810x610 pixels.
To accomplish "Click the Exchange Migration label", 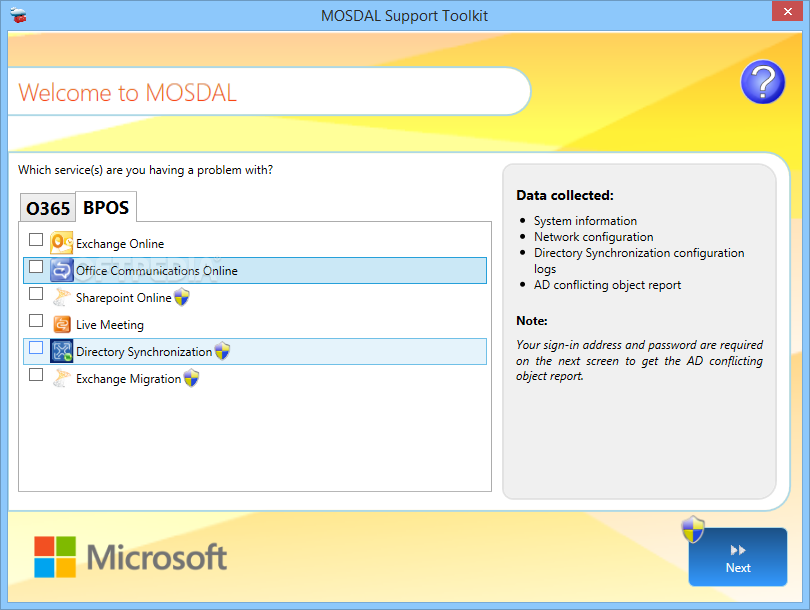I will point(129,379).
